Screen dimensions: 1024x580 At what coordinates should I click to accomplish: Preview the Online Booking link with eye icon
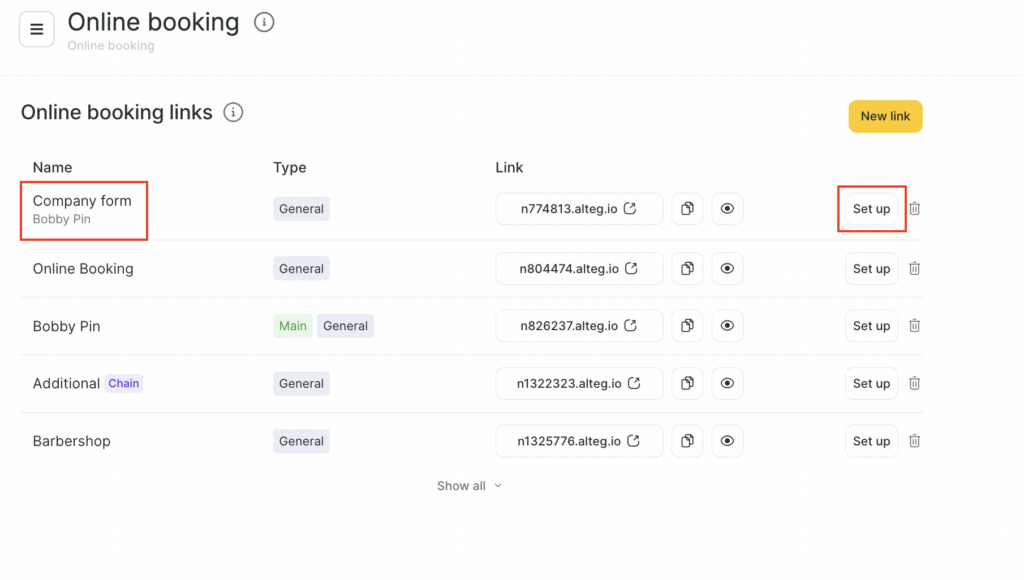point(727,269)
